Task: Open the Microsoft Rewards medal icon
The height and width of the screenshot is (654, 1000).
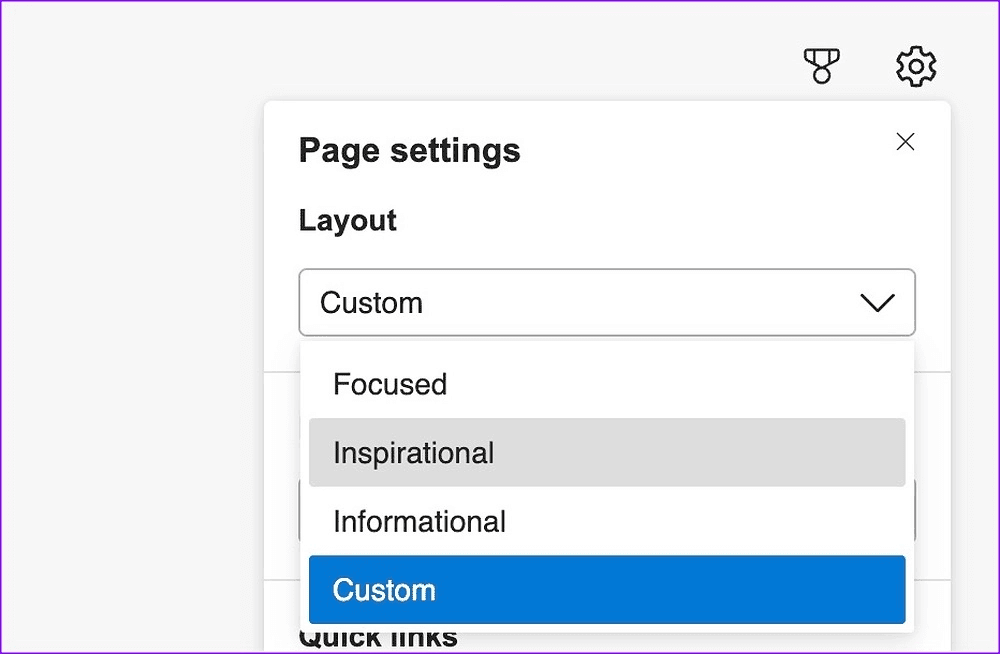Action: coord(821,67)
